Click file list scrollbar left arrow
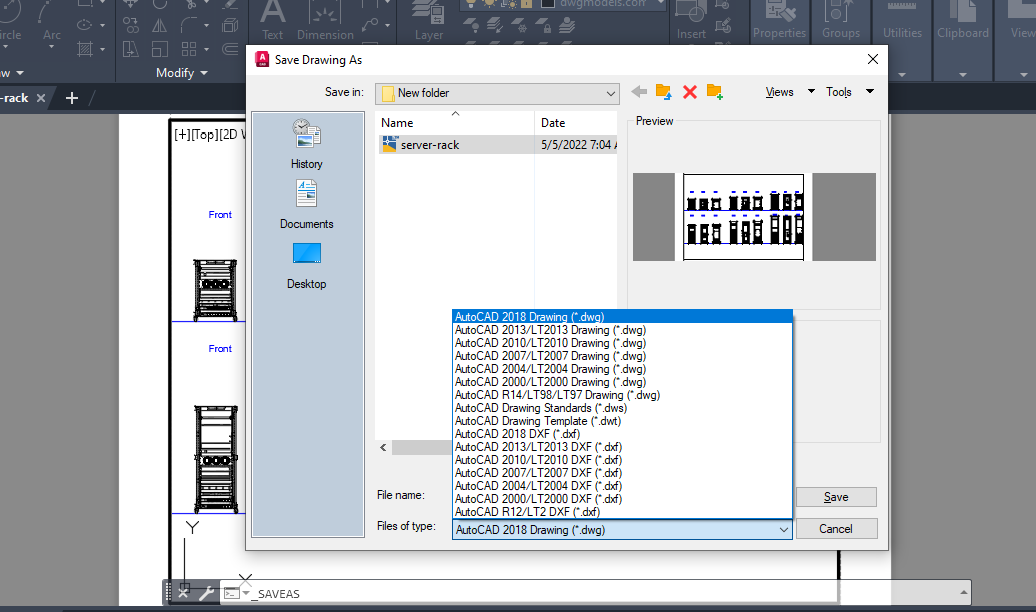Image resolution: width=1036 pixels, height=612 pixels. [383, 447]
